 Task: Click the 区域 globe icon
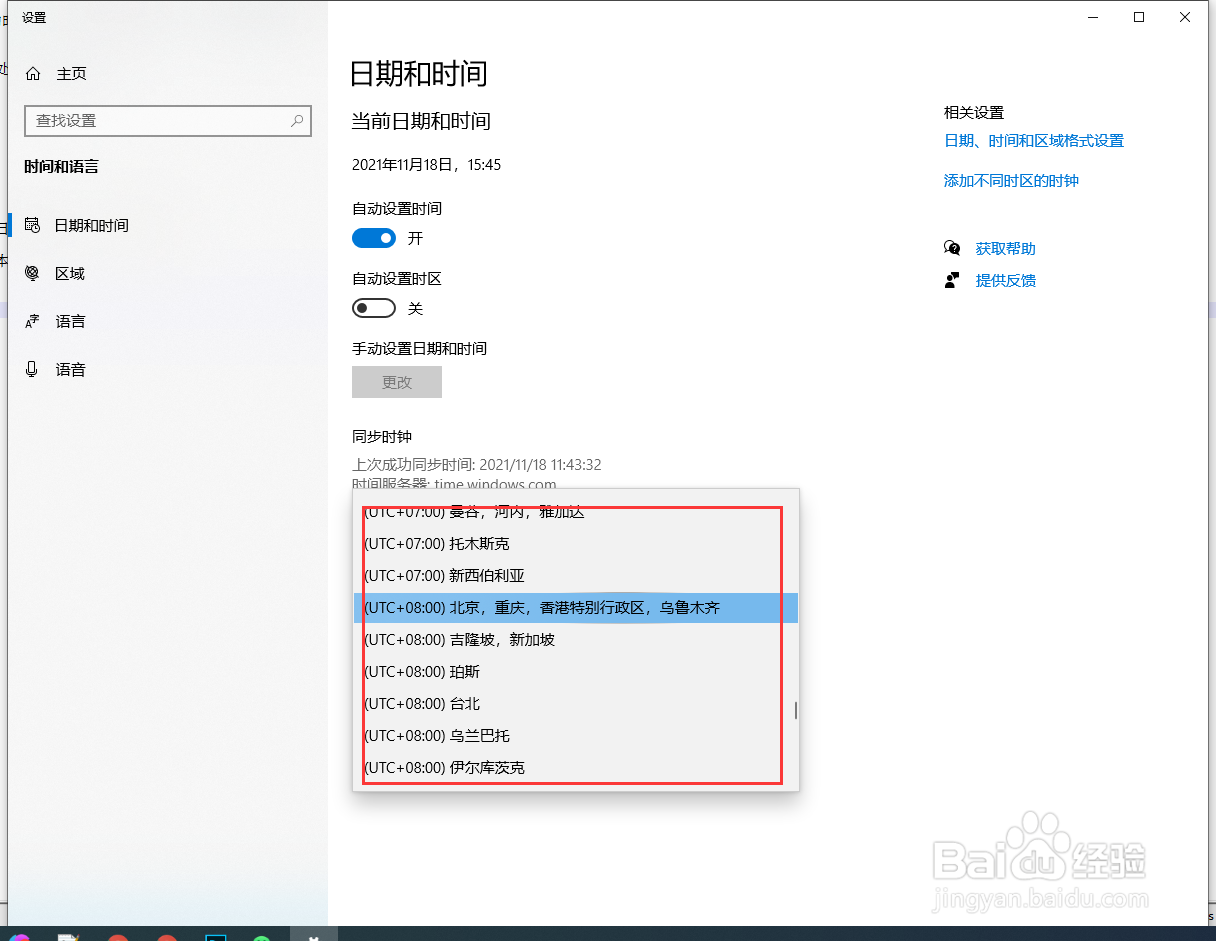[33, 274]
